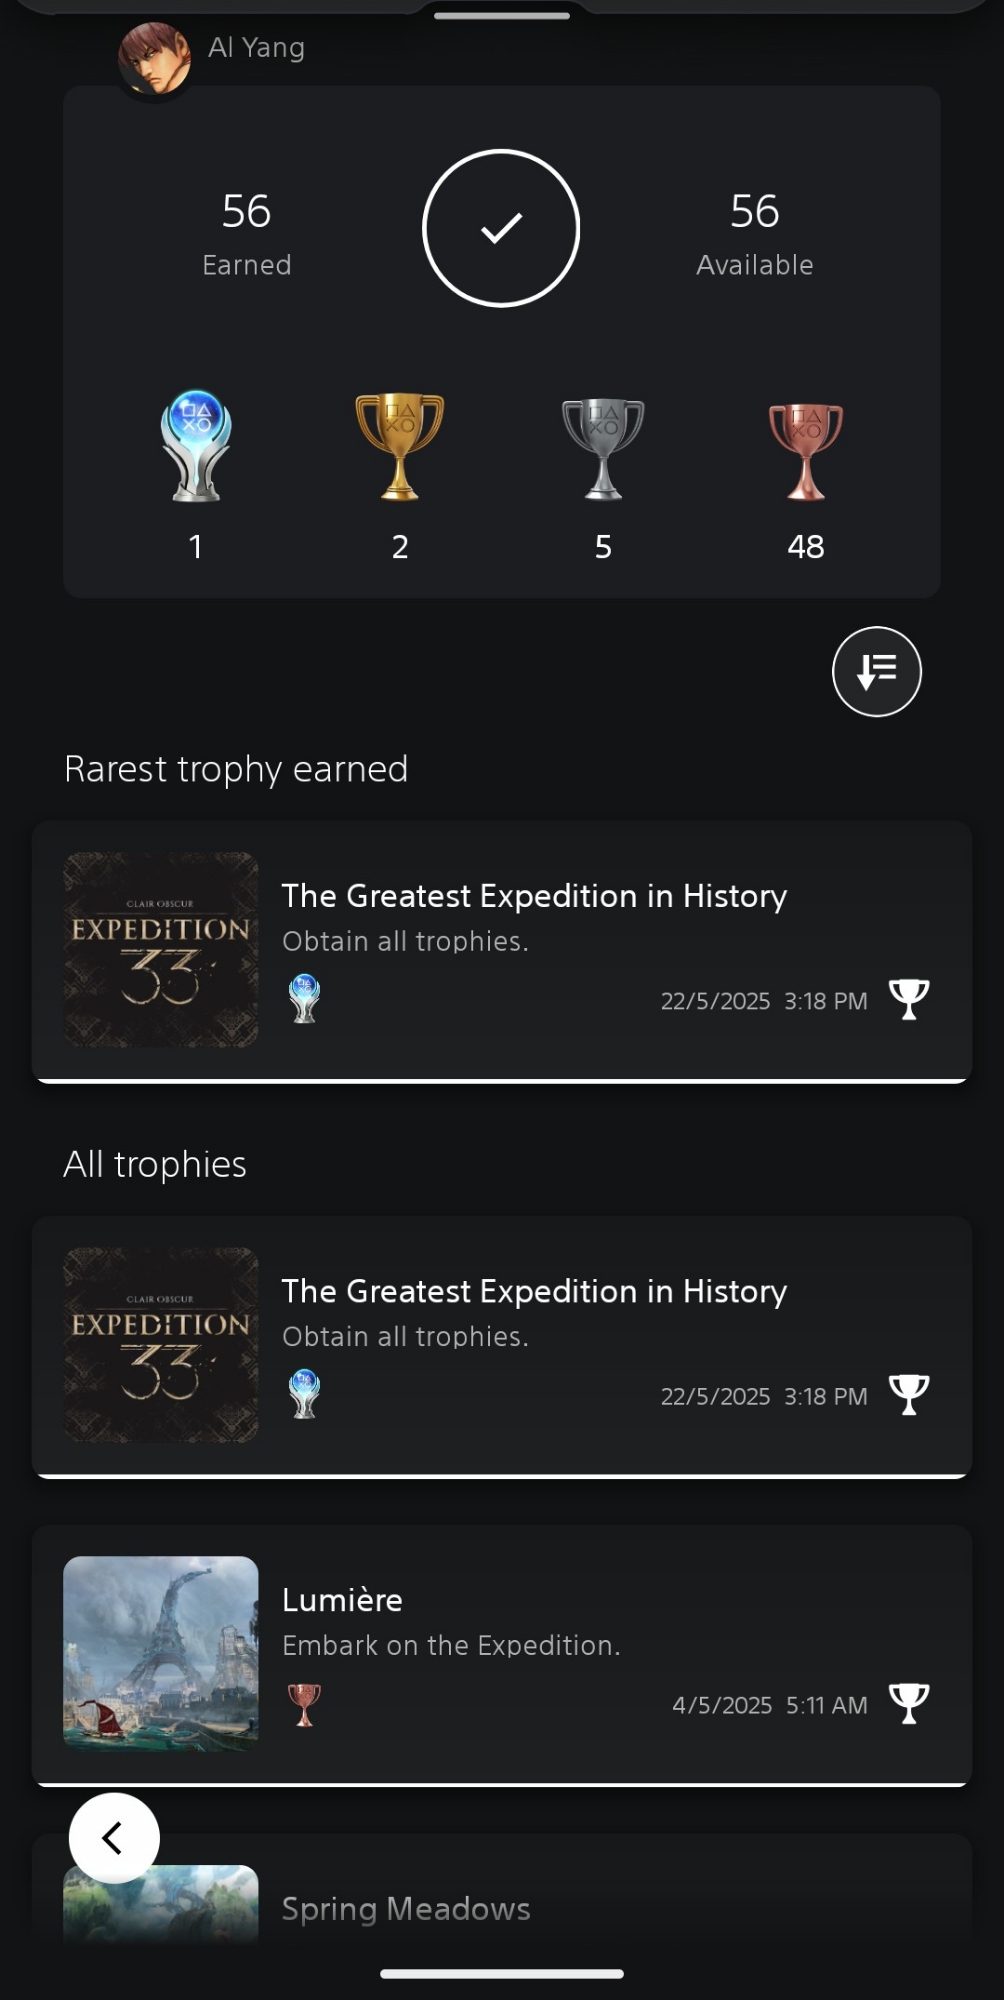The height and width of the screenshot is (2000, 1004).
Task: Open the trophy sort order menu
Action: pos(876,671)
